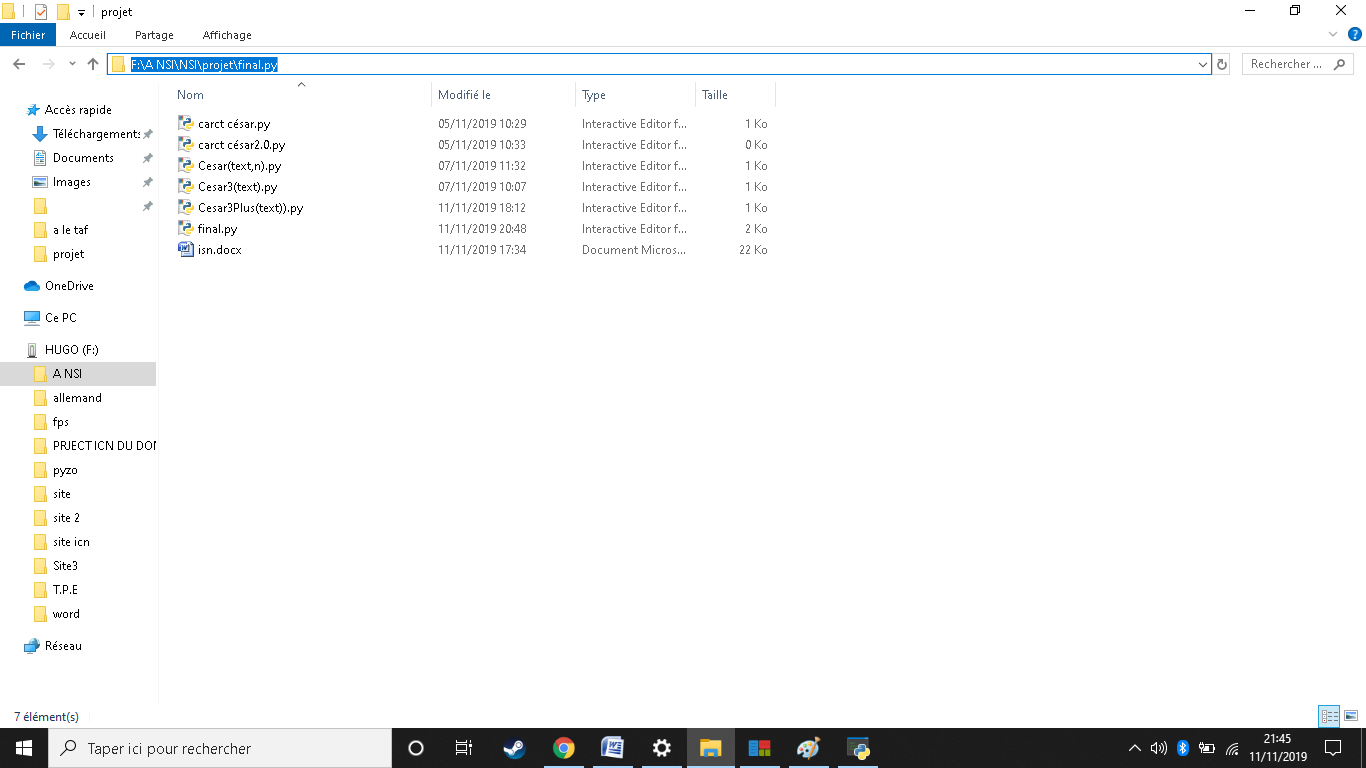Screen dimensions: 1366x768
Task: Open Task View from the taskbar
Action: [464, 748]
